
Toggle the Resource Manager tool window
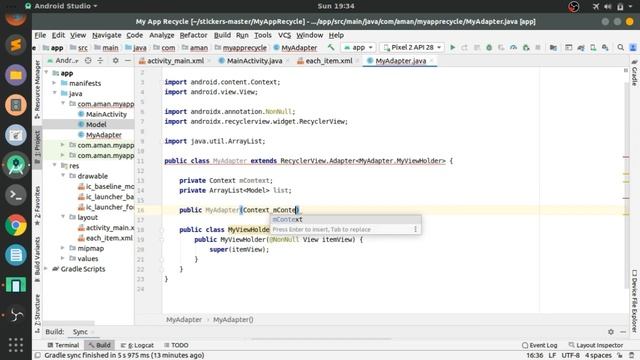pyautogui.click(x=38, y=89)
